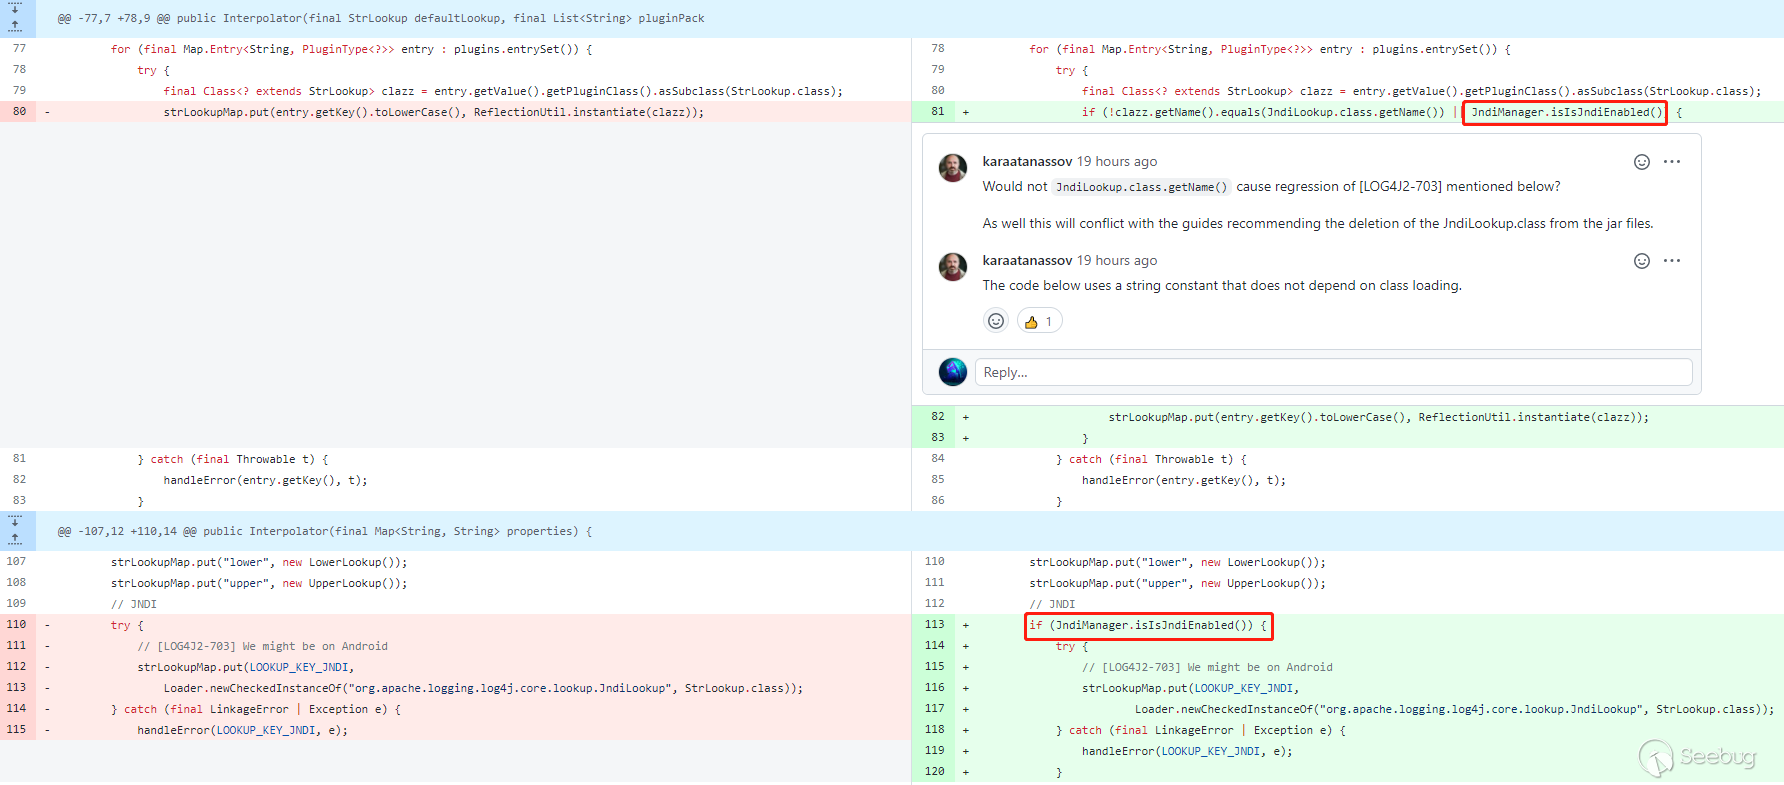Click the first comment's 19 hours ago timestamp
Viewport: 1784px width, 785px height.
(x=1117, y=162)
